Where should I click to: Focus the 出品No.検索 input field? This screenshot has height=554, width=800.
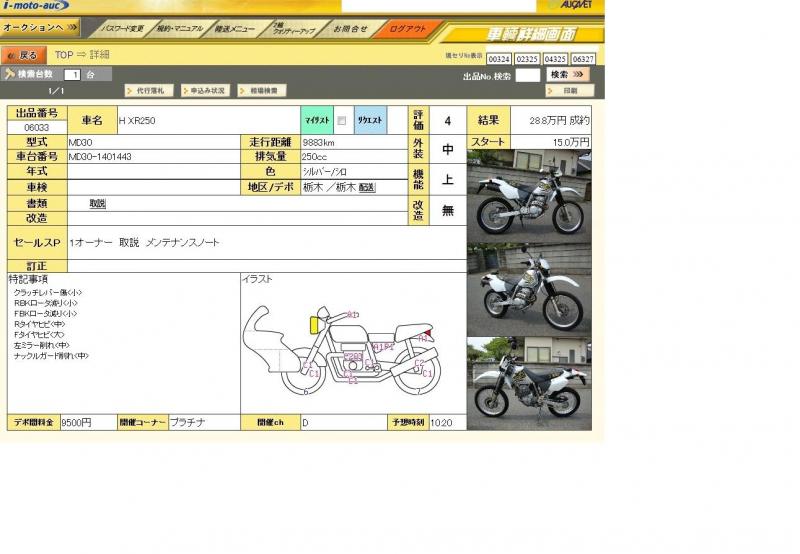point(528,75)
